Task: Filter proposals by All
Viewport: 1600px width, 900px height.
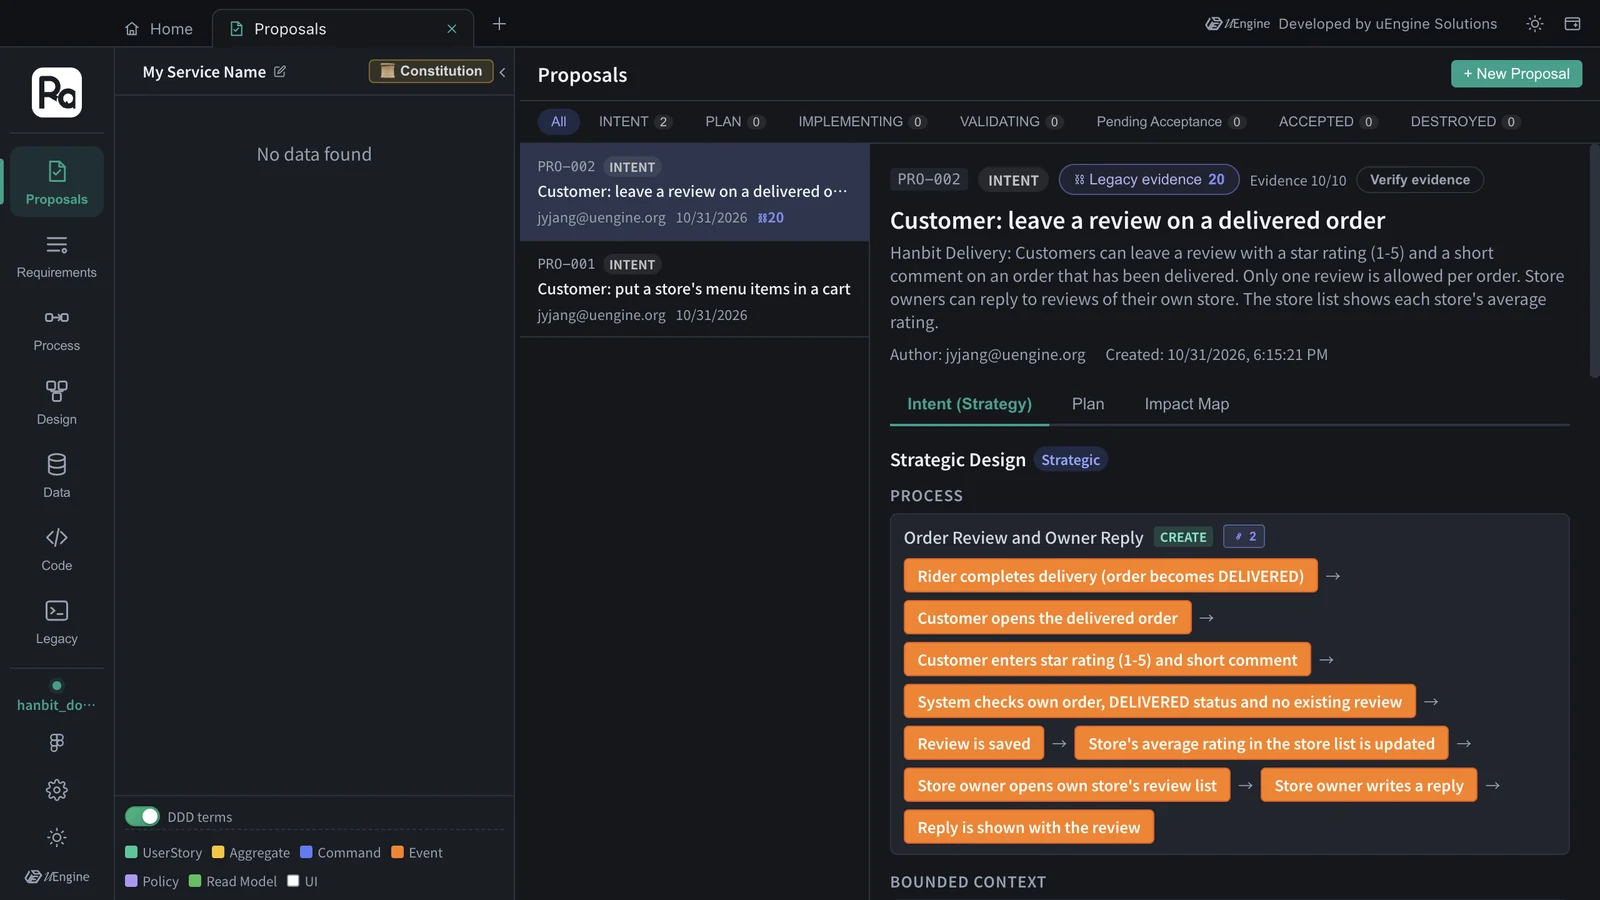Action: (558, 122)
